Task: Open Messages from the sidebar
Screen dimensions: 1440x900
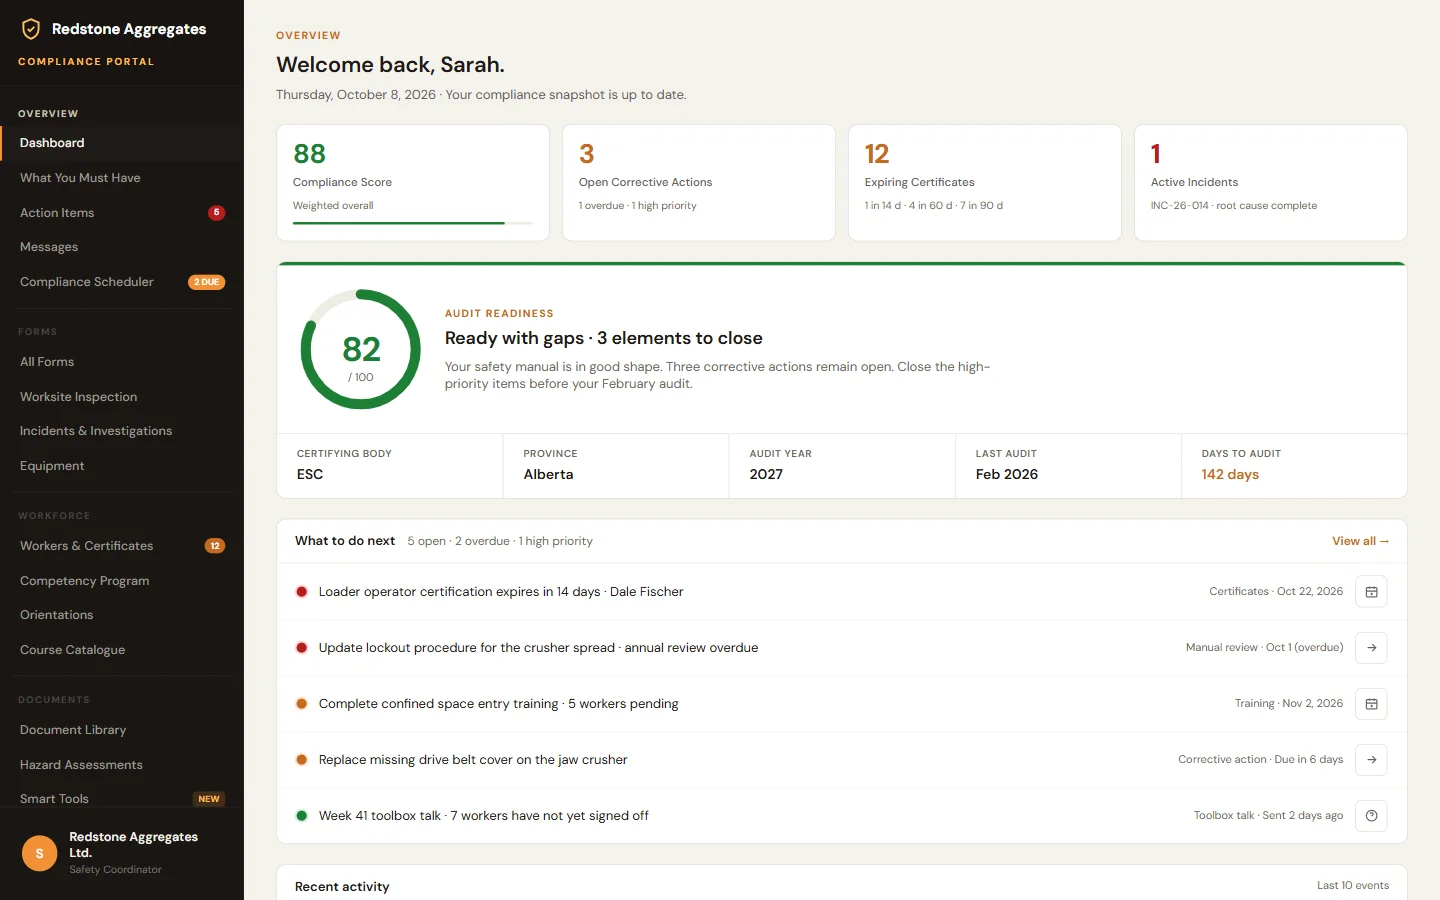Action: pos(122,247)
